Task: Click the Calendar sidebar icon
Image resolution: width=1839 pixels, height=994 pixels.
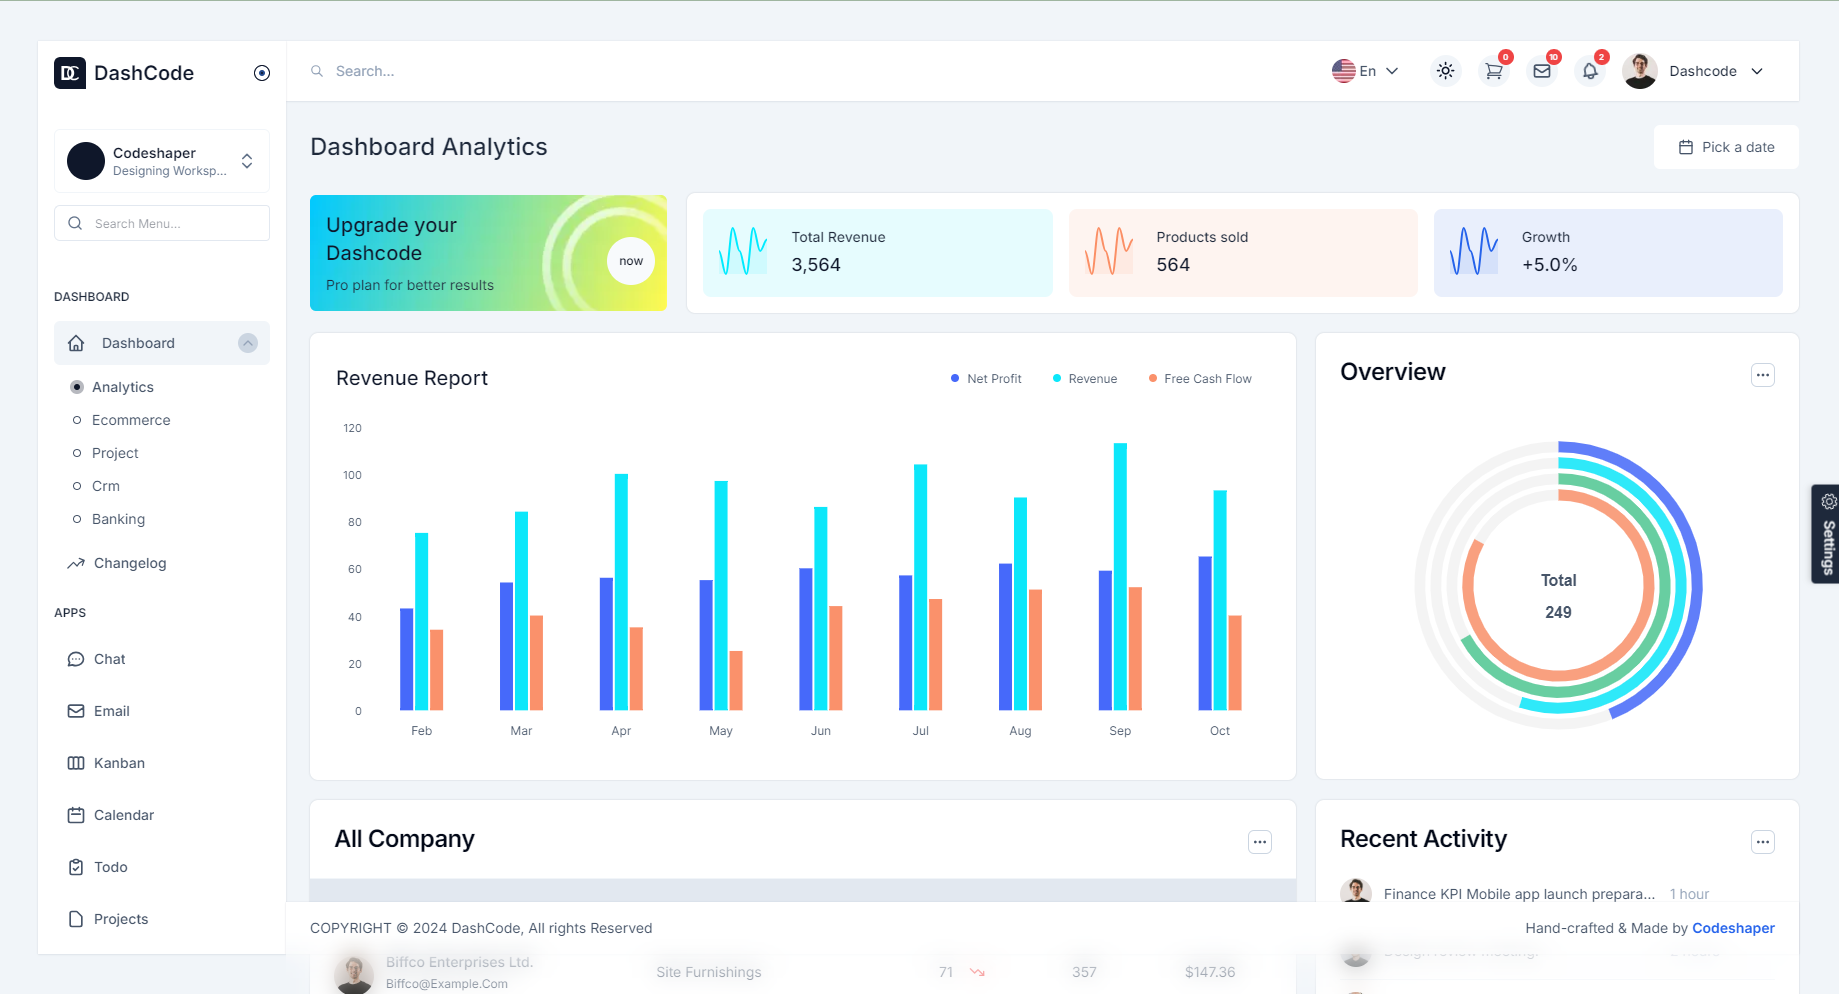Action: coord(76,815)
